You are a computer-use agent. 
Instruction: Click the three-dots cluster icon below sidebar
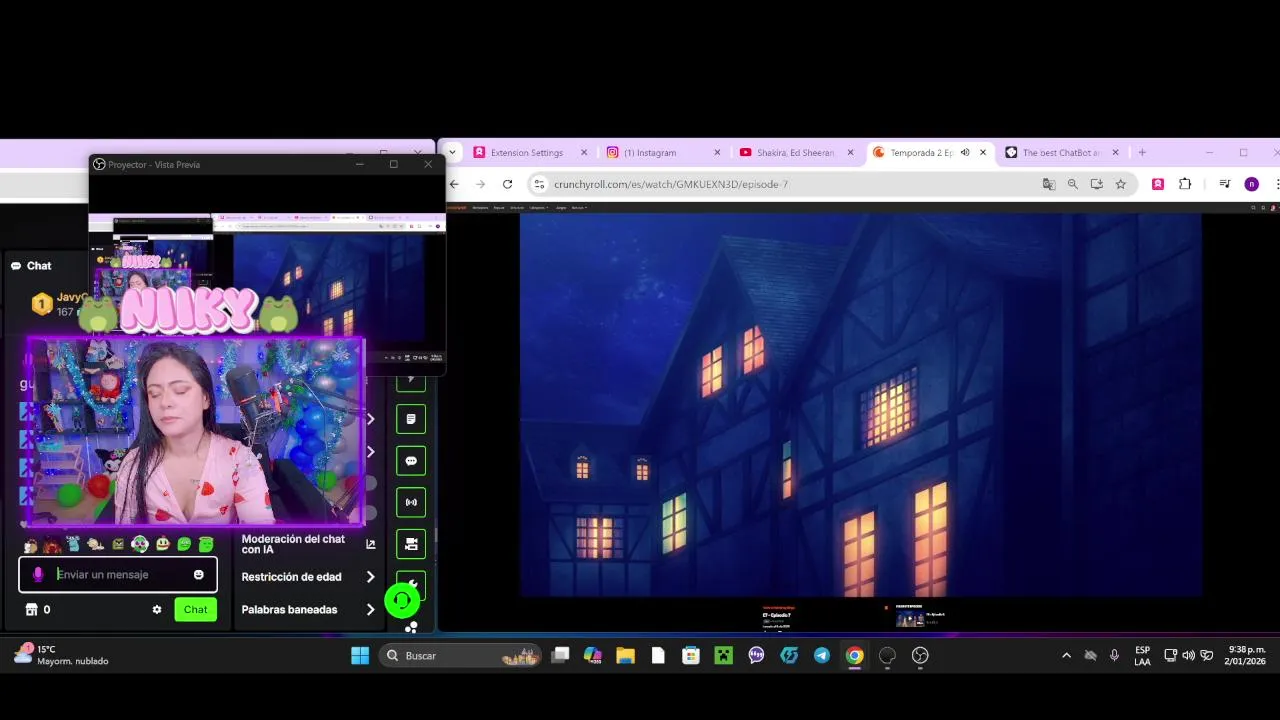click(411, 627)
